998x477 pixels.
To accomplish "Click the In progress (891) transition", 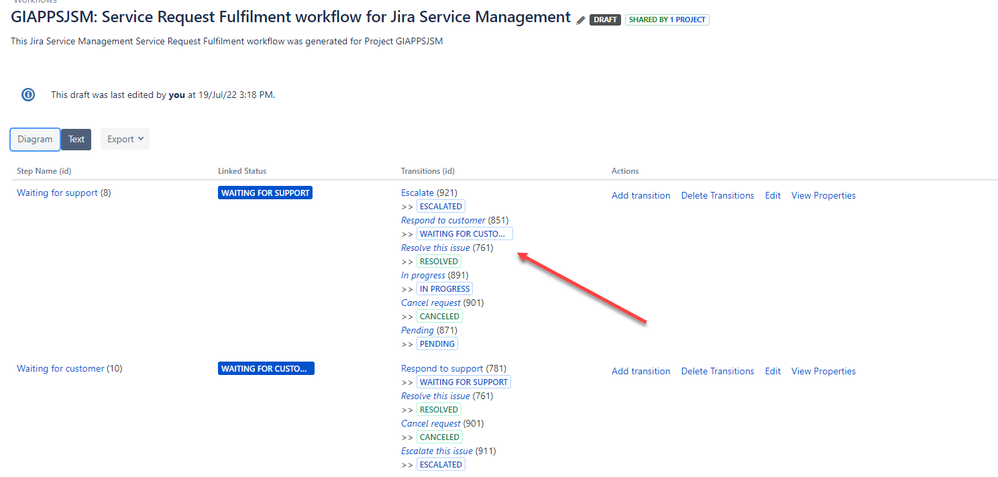I will [x=423, y=275].
